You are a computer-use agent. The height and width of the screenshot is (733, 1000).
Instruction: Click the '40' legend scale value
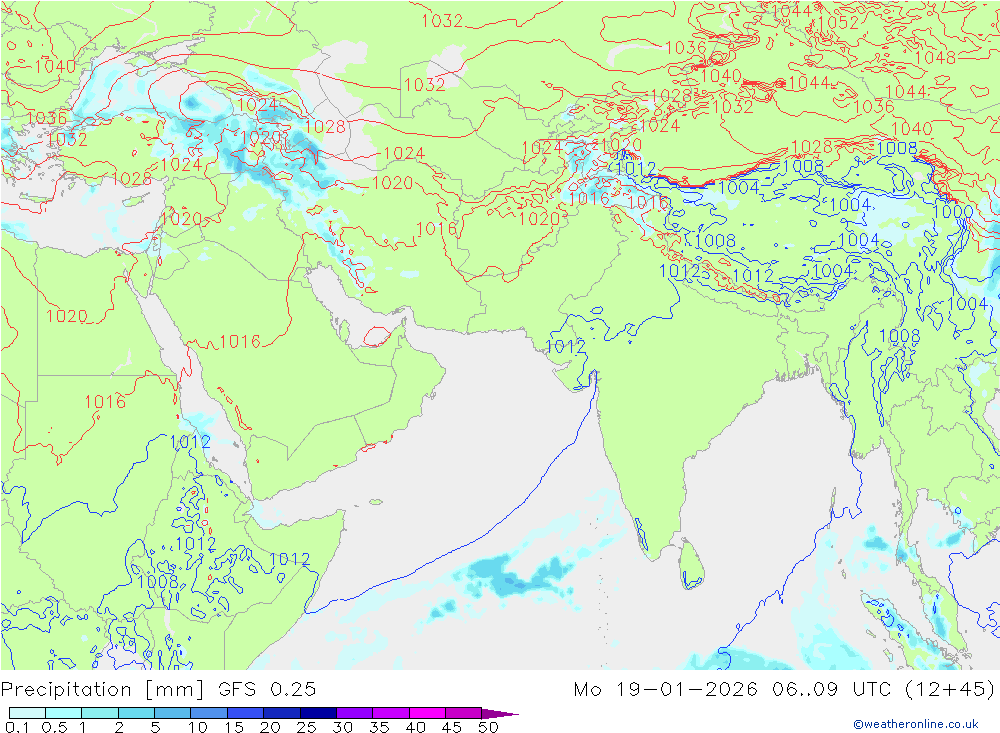[416, 727]
